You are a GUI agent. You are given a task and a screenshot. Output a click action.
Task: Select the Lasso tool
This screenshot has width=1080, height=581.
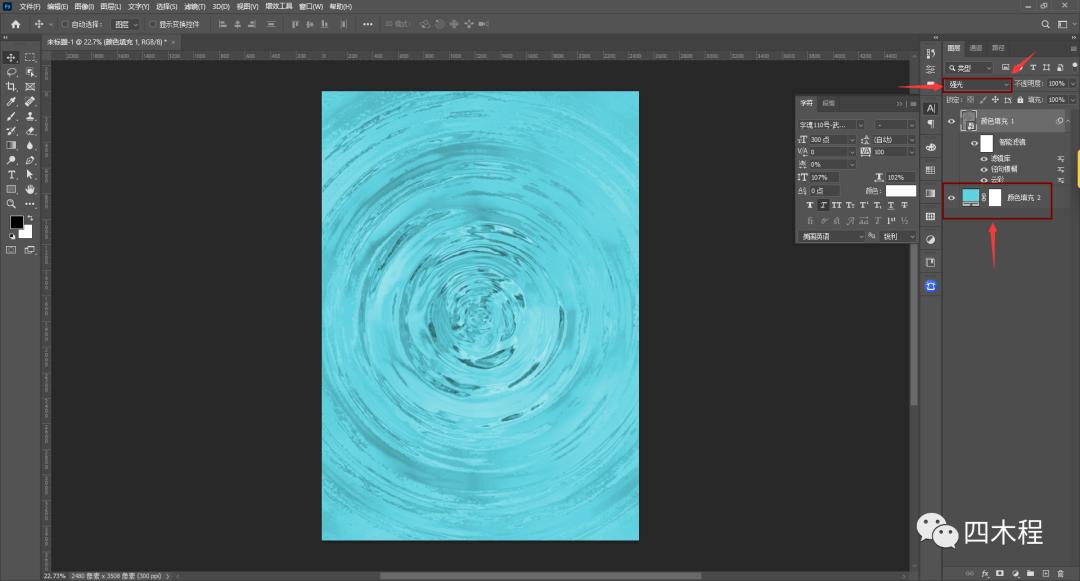coord(12,72)
